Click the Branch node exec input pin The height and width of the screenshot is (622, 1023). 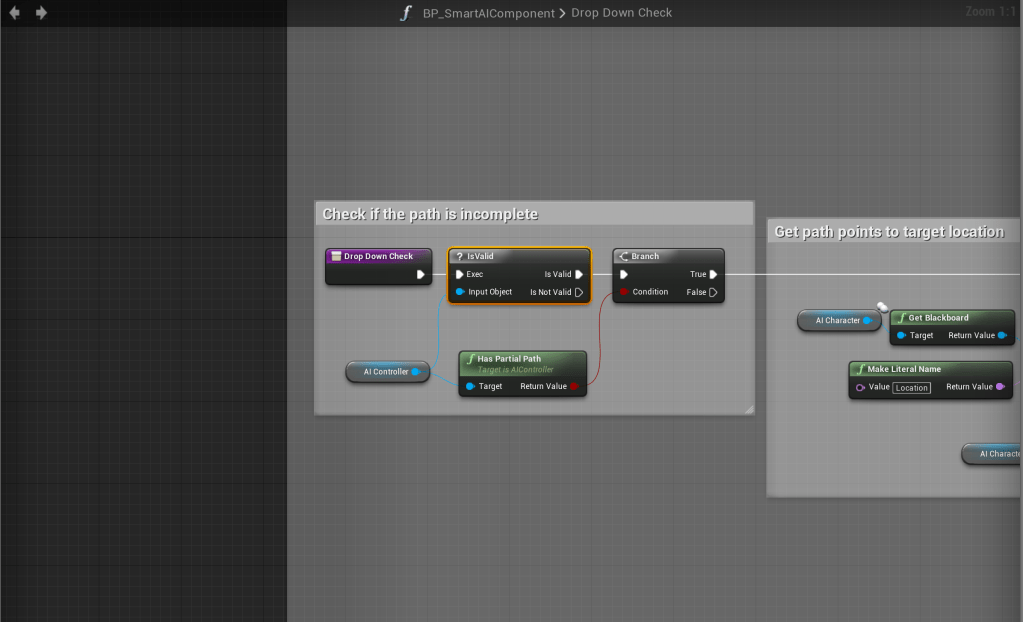pos(624,274)
